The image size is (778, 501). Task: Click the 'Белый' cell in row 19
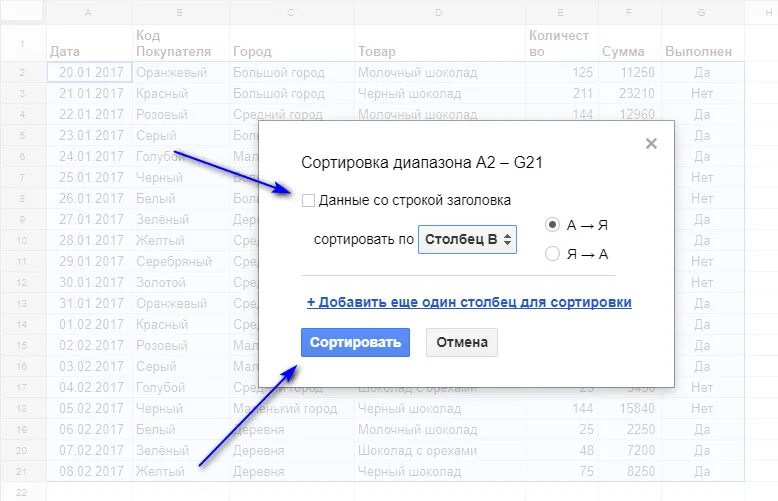181,429
